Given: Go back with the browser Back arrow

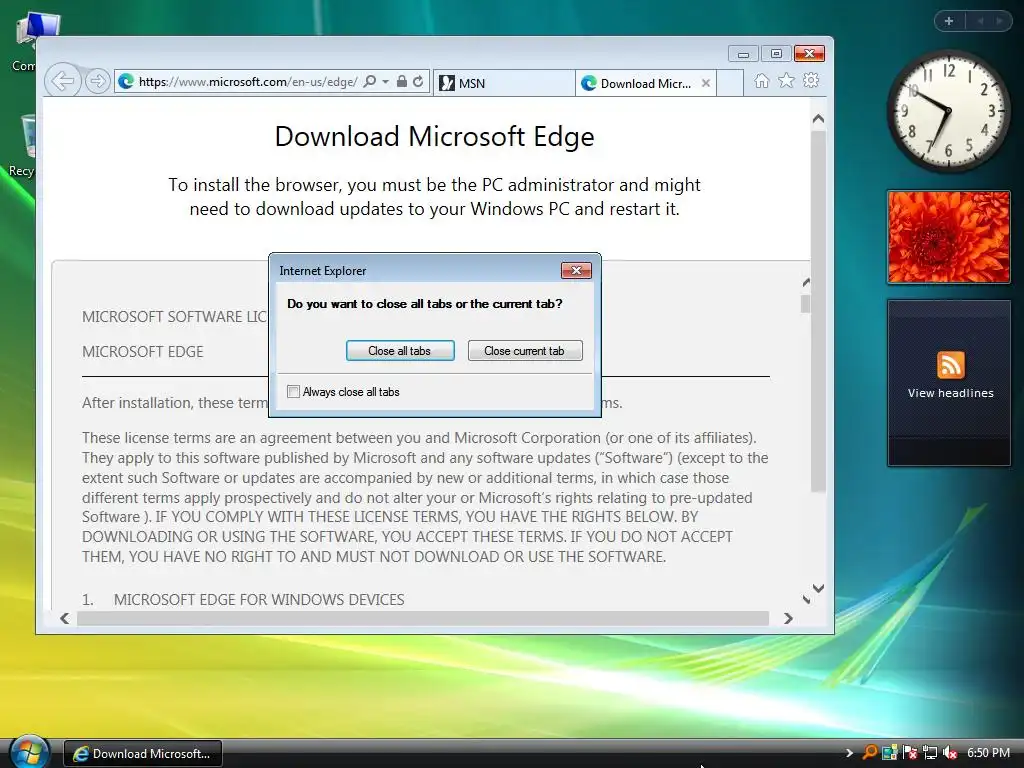Looking at the screenshot, I should [x=63, y=81].
